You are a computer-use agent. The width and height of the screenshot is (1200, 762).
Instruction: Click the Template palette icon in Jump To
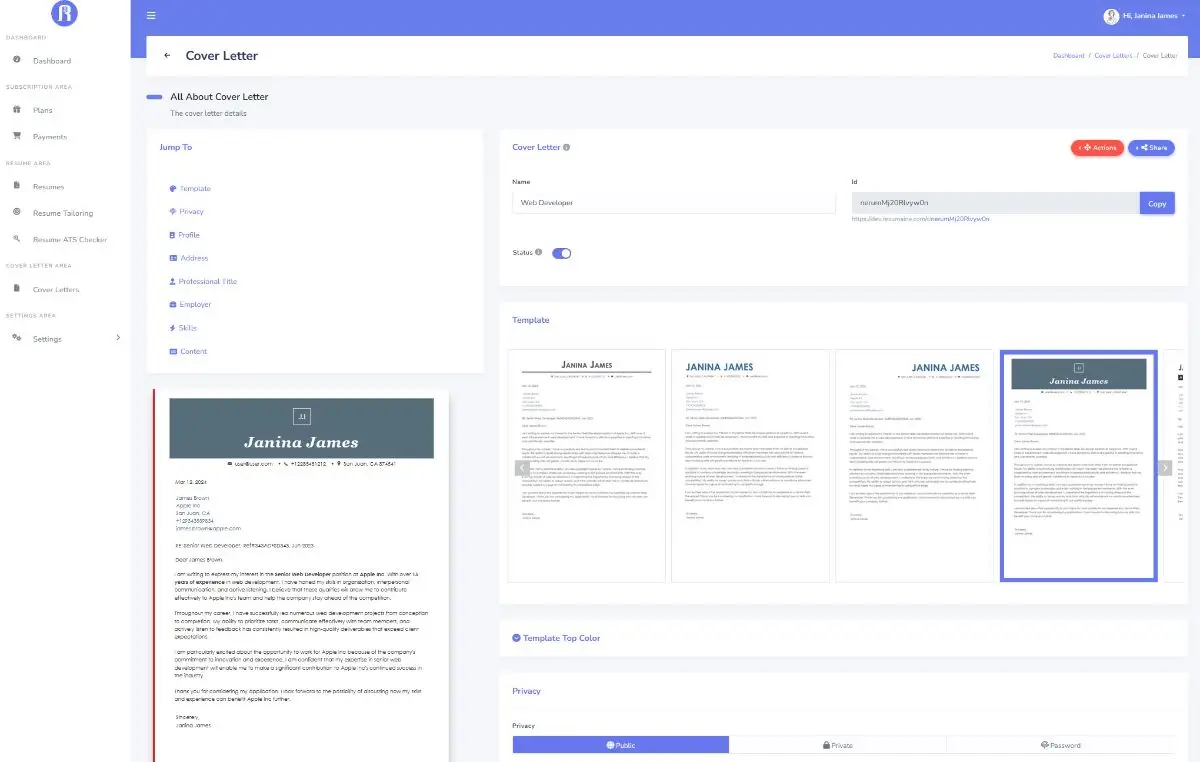coord(173,188)
